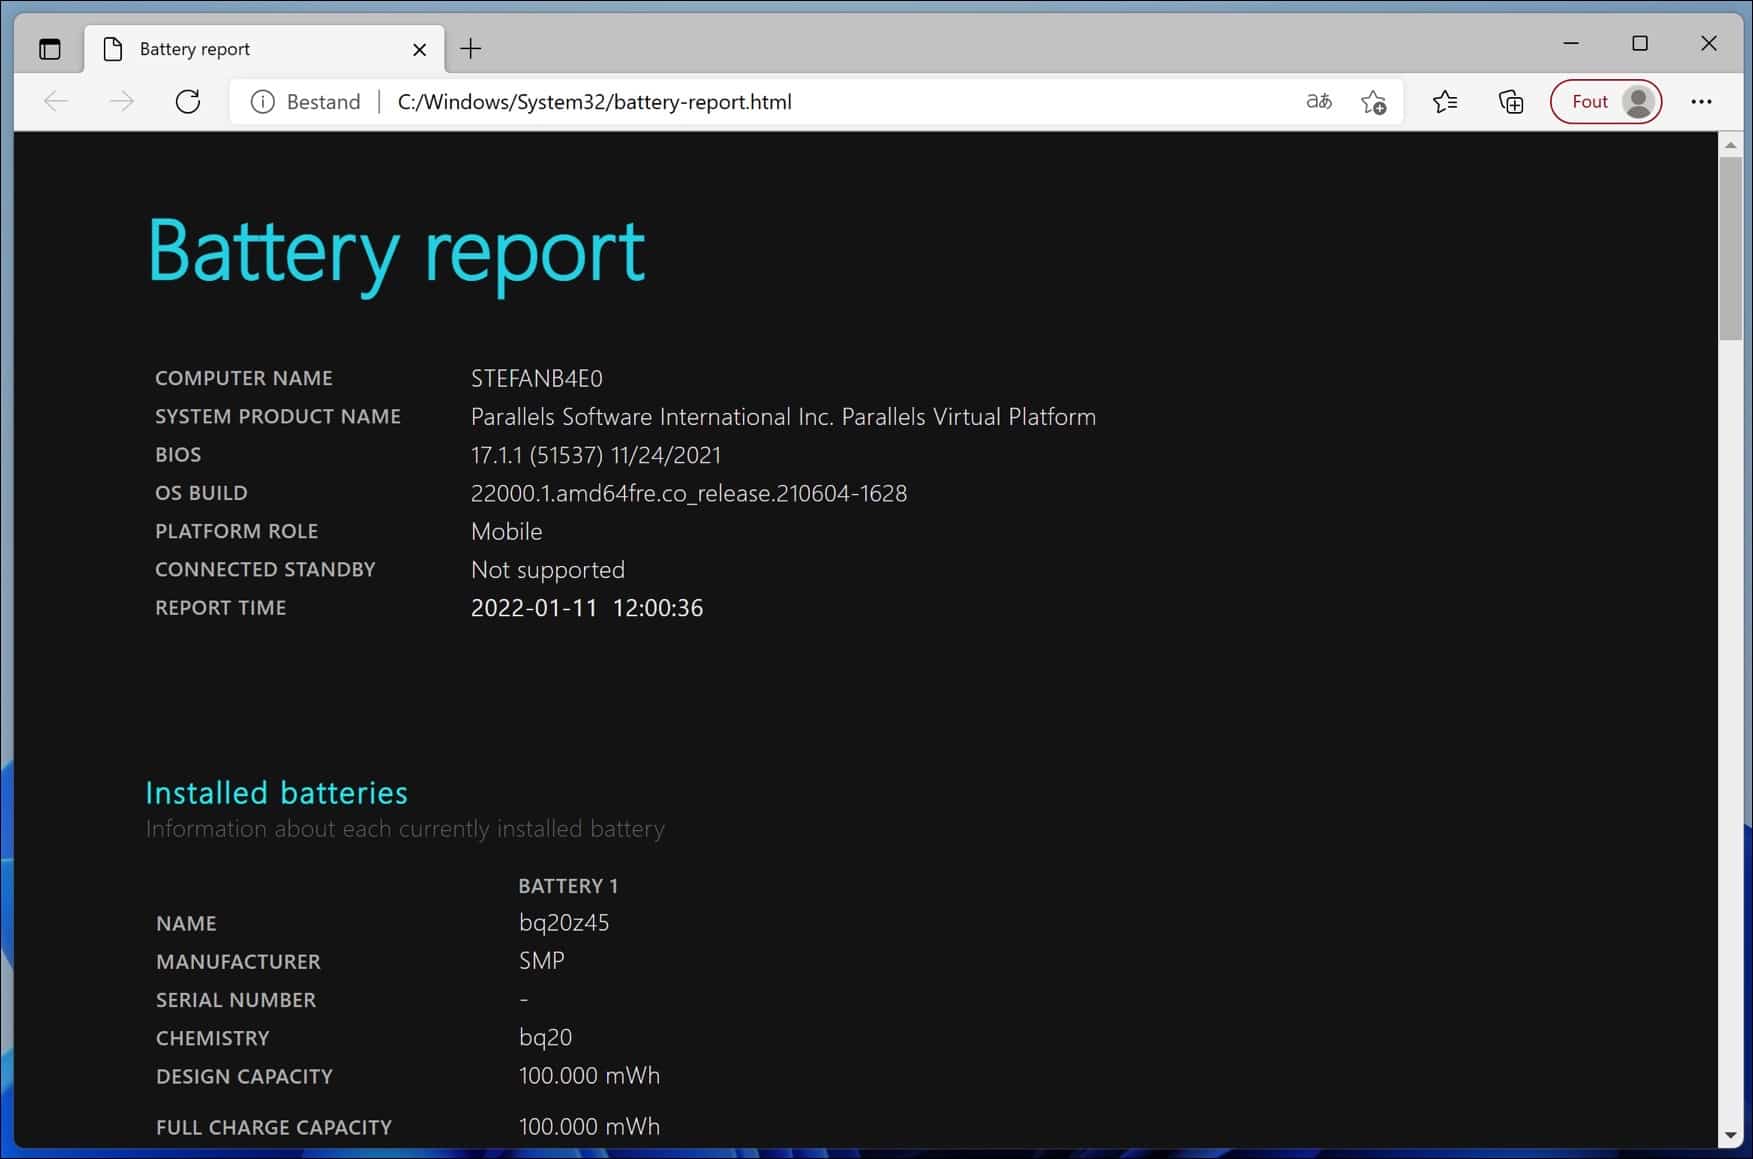Screen dimensions: 1753x1159
Task: Click the file icon next to Bestand
Action: point(262,101)
